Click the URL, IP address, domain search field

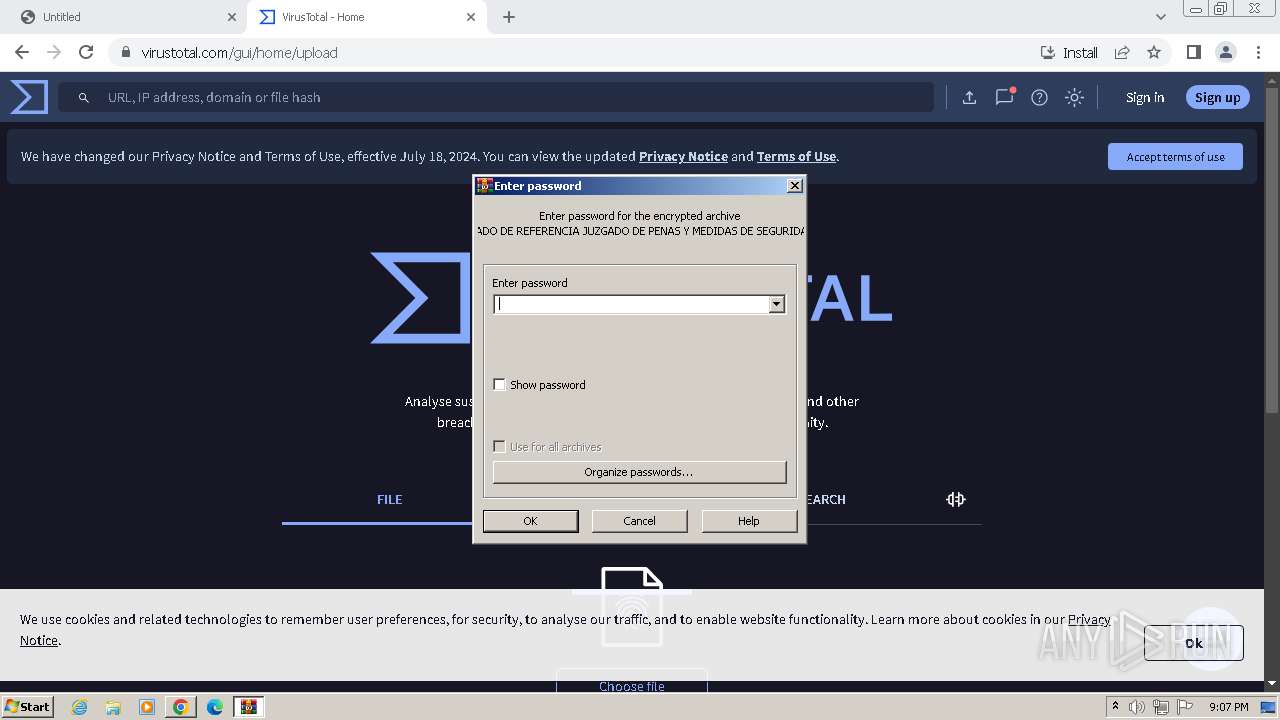(496, 97)
